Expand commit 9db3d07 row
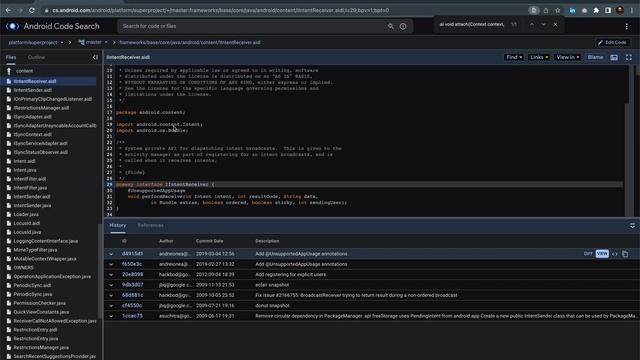 pos(111,285)
